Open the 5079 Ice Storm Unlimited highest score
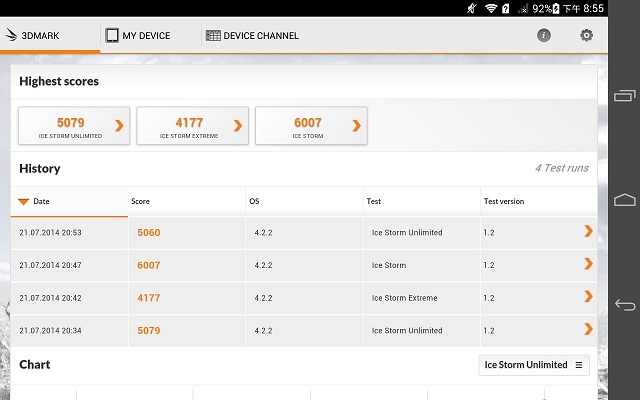The height and width of the screenshot is (400, 640). pyautogui.click(x=74, y=126)
